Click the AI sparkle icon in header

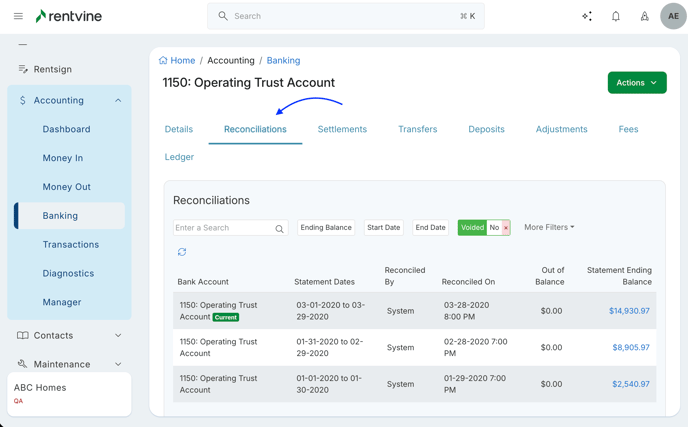(587, 16)
